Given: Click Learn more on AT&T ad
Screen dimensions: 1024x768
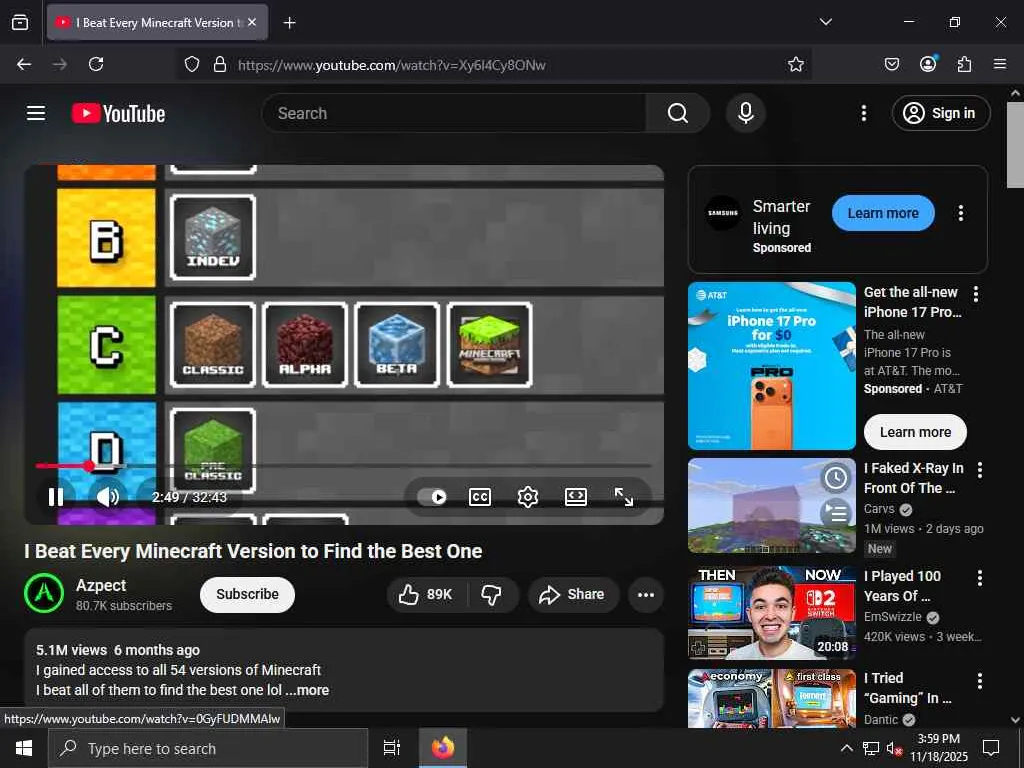Looking at the screenshot, I should tap(915, 432).
